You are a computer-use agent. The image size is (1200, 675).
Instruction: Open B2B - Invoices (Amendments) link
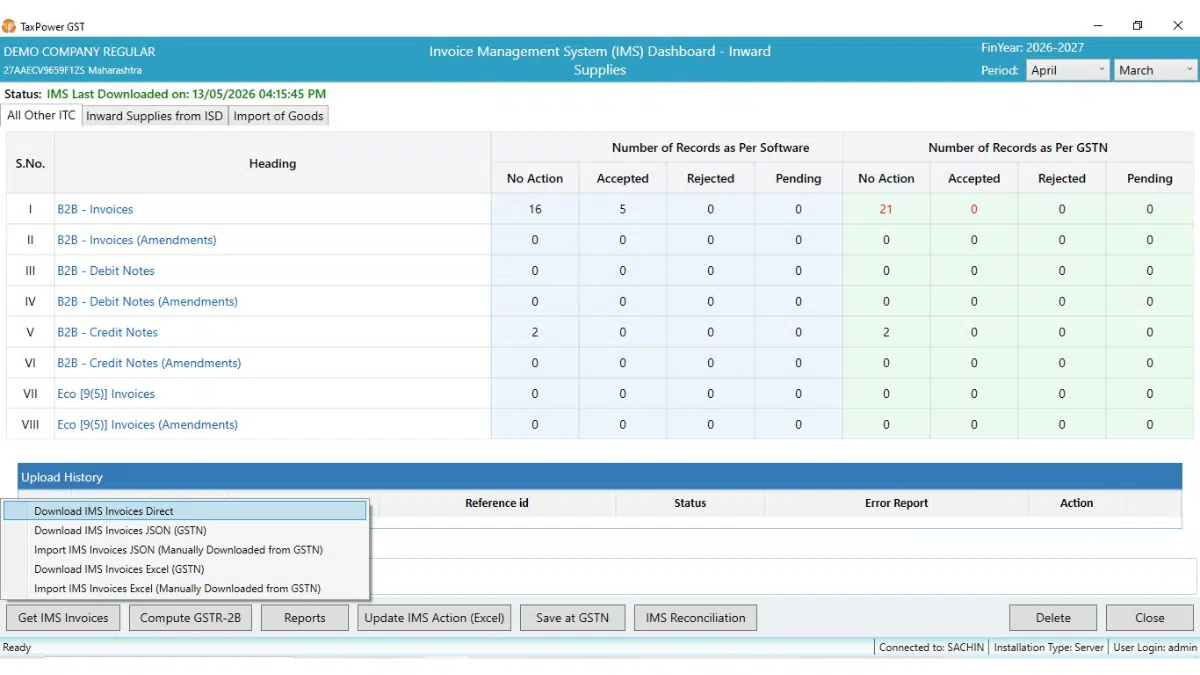(136, 240)
